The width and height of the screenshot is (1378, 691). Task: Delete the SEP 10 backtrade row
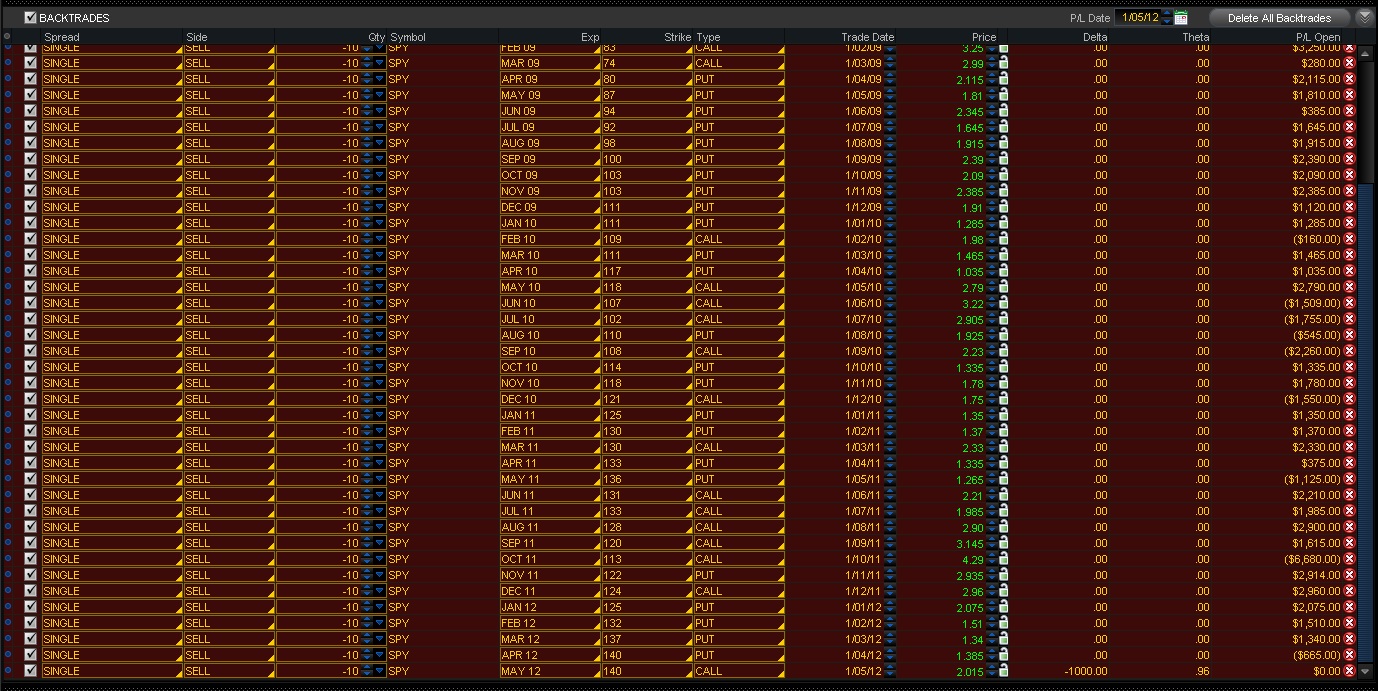pos(1349,351)
